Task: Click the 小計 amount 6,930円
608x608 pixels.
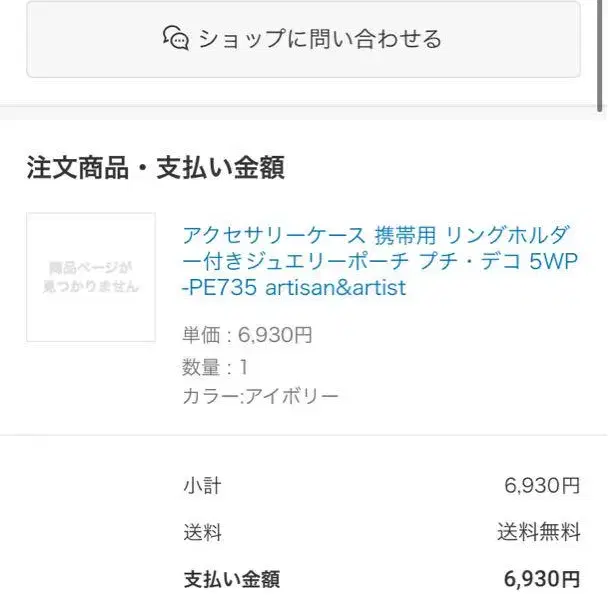Action: click(x=542, y=486)
